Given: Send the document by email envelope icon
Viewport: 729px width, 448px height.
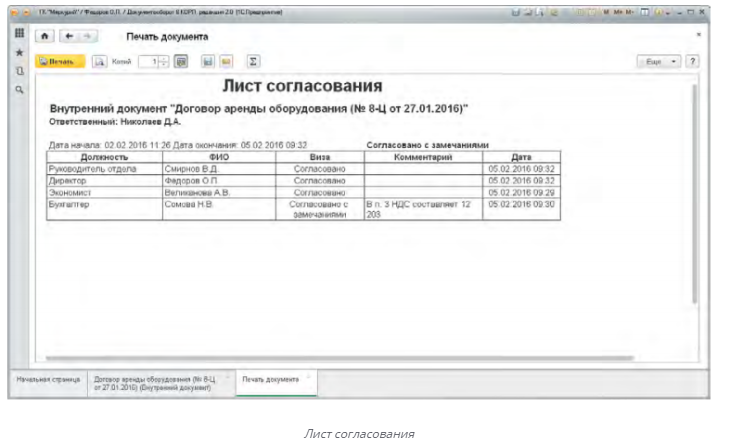Looking at the screenshot, I should pyautogui.click(x=226, y=62).
